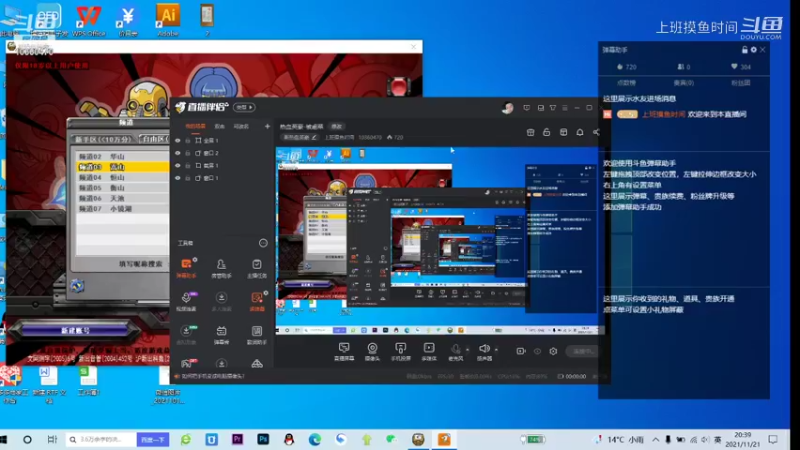
Task: Toggle visibility of 截屏 1 source
Action: click(178, 165)
